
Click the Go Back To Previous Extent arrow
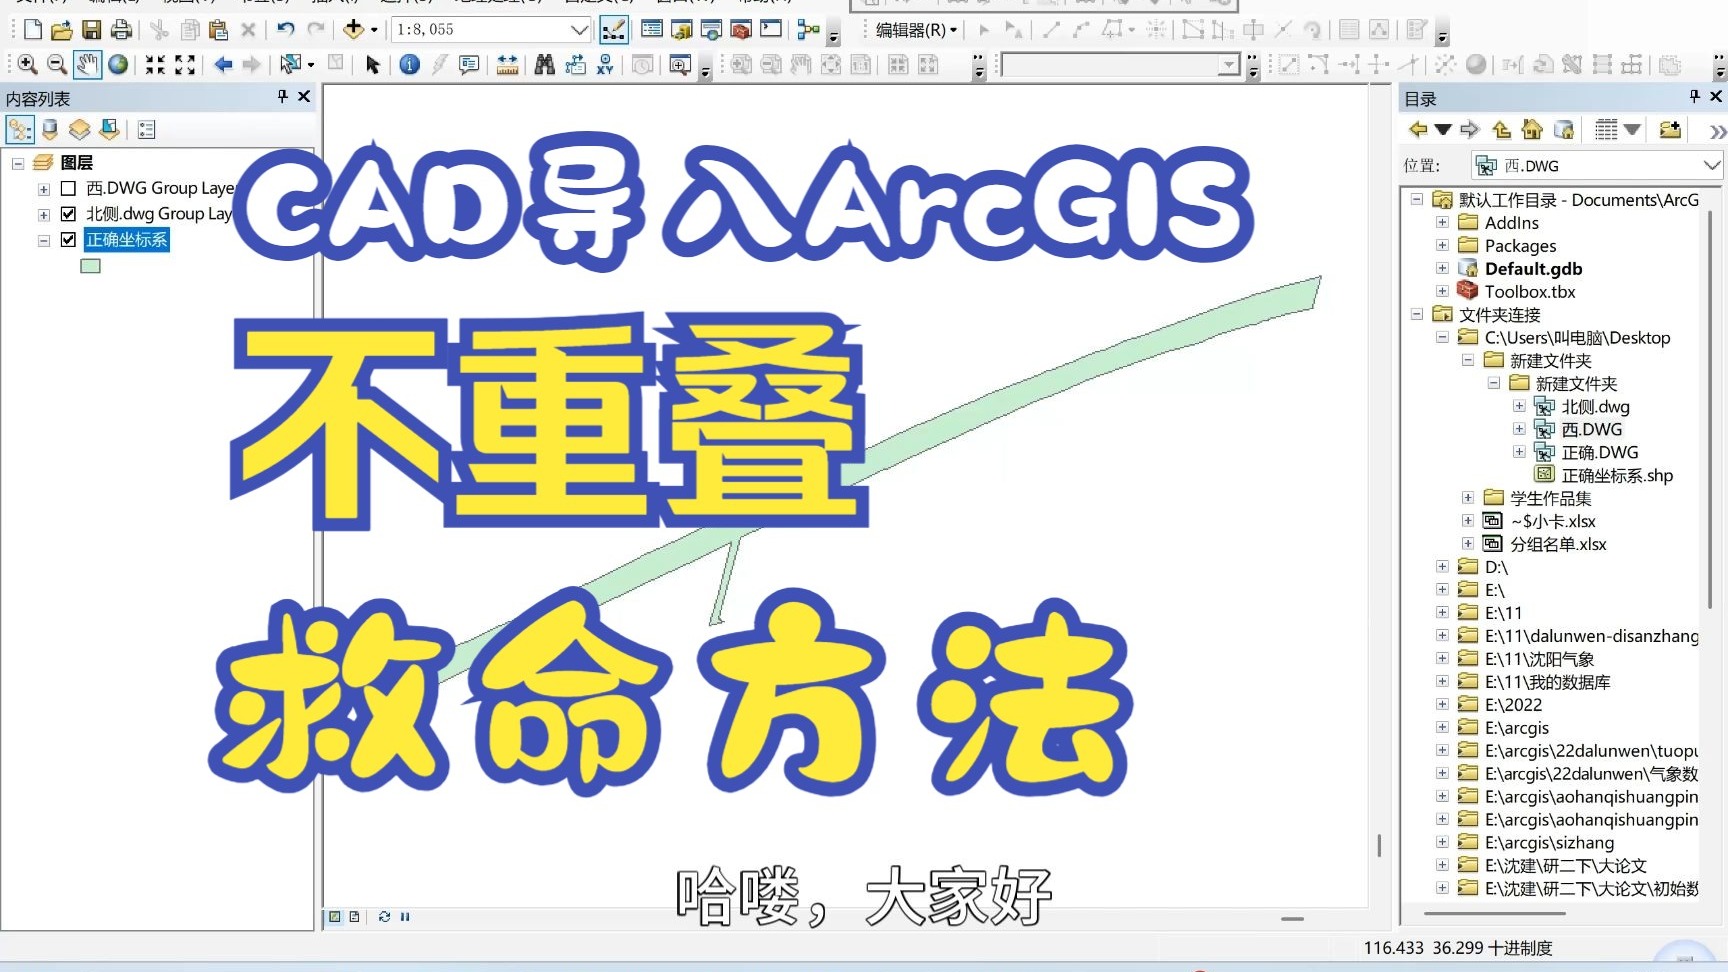[x=222, y=65]
